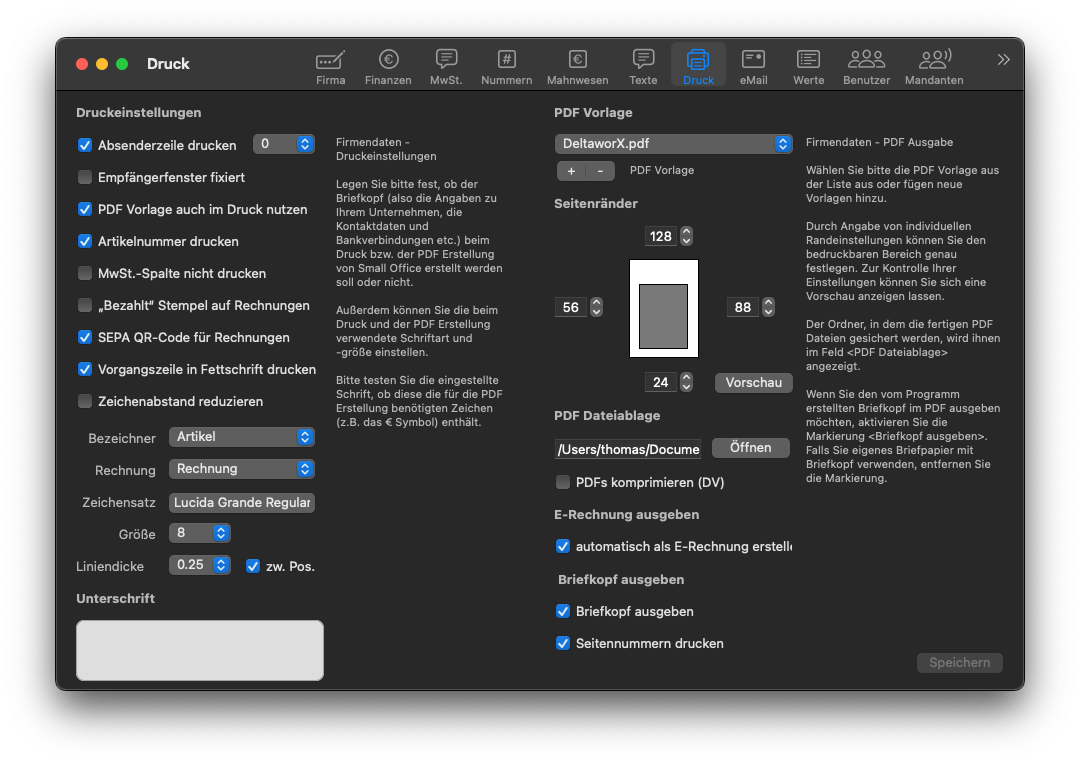Click the top margin stepper arrows

click(x=686, y=237)
